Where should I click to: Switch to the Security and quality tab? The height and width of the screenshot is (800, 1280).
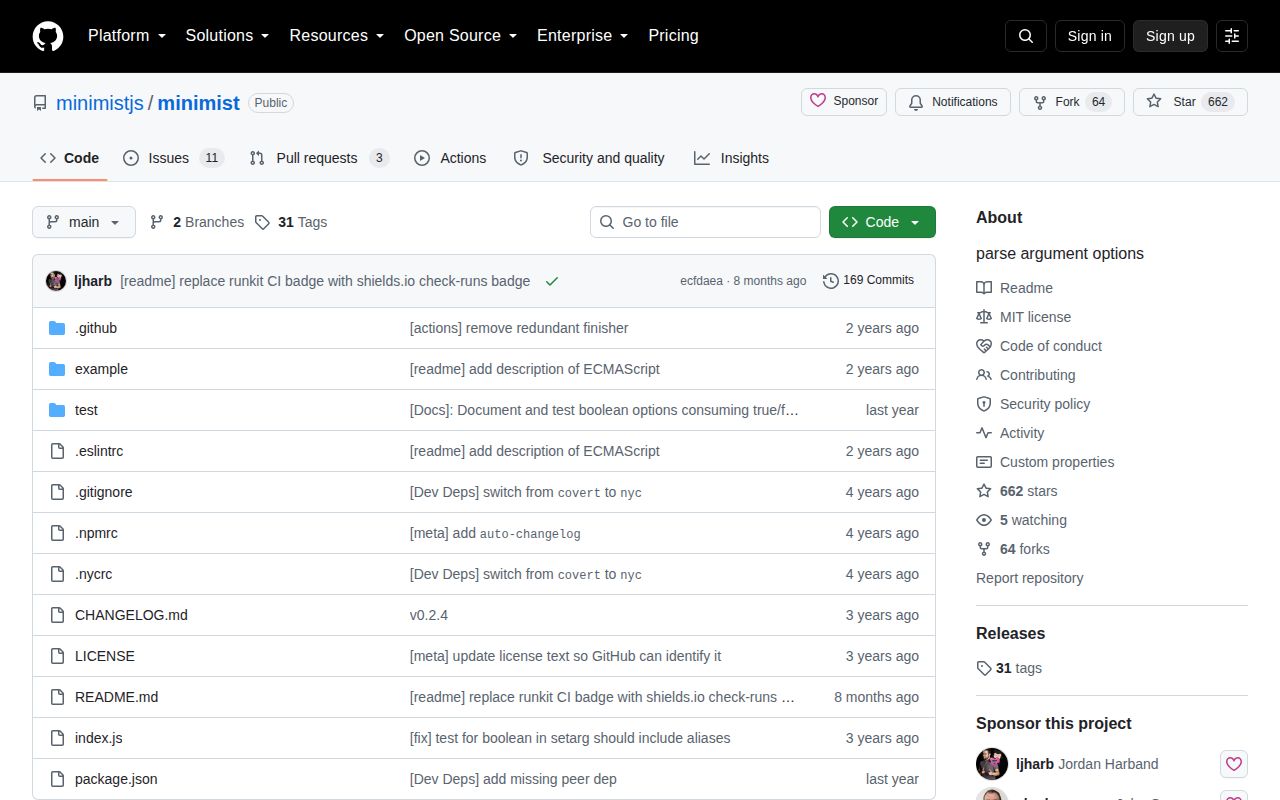tap(589, 158)
